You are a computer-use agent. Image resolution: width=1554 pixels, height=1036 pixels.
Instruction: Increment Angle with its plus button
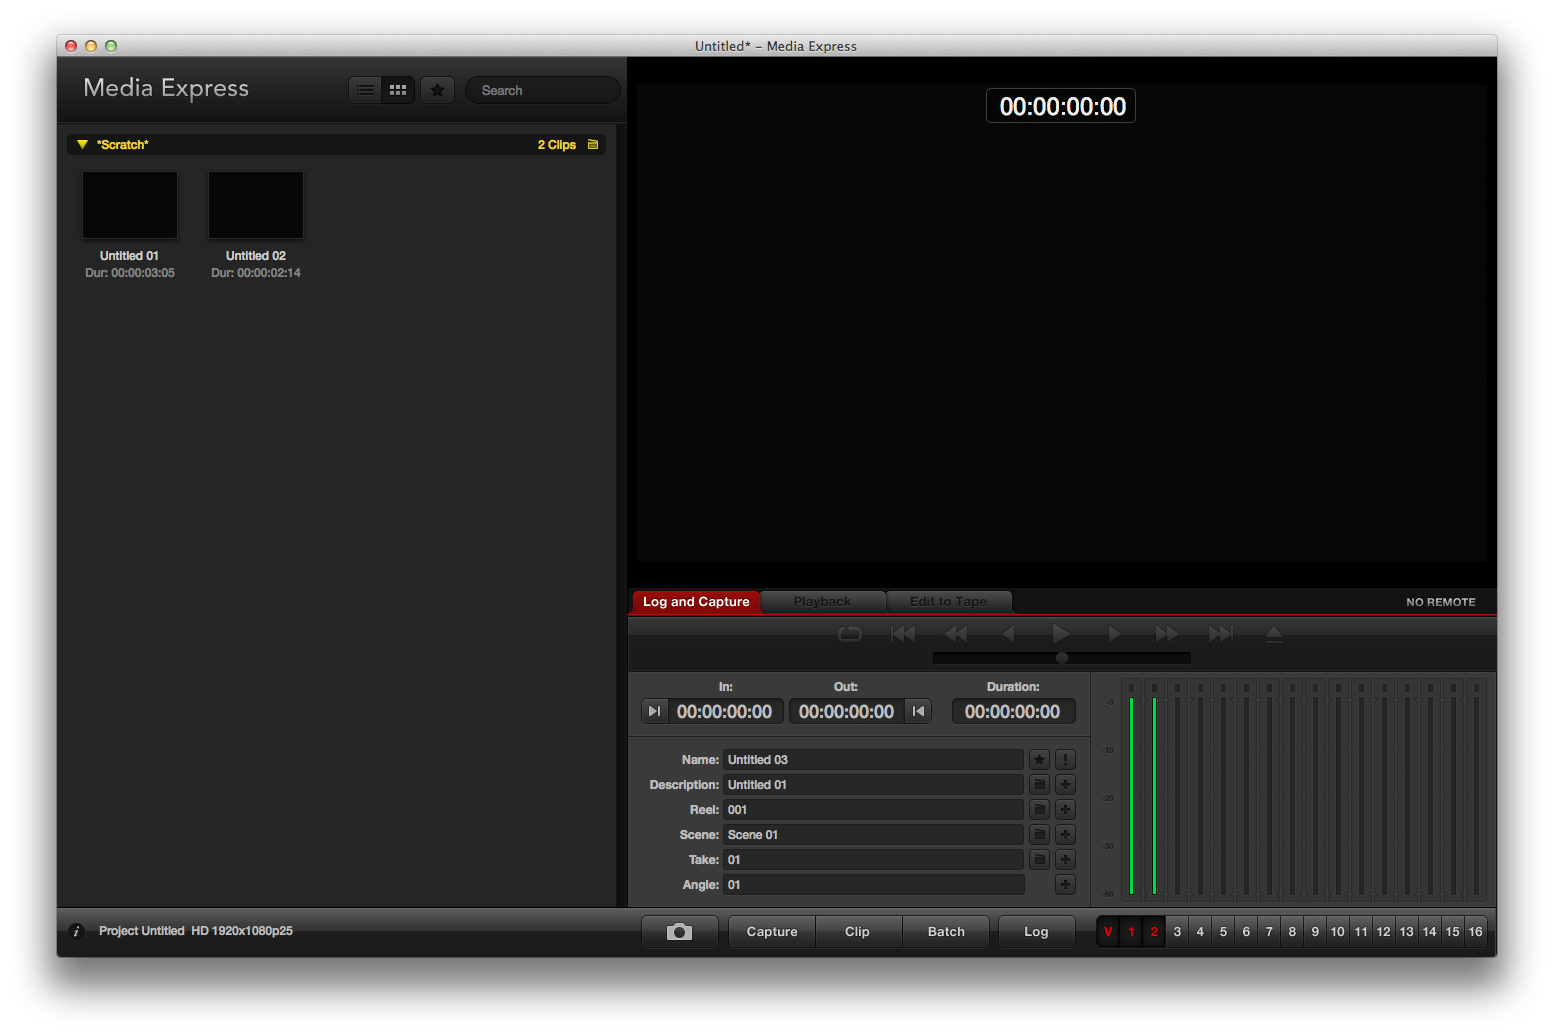(1065, 885)
